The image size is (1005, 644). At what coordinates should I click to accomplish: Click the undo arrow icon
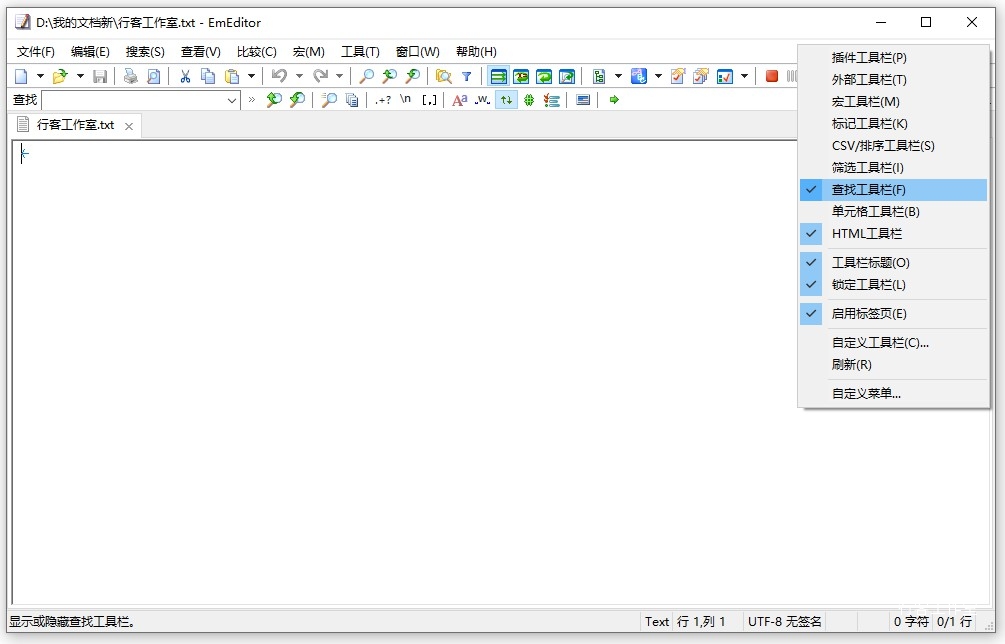279,77
